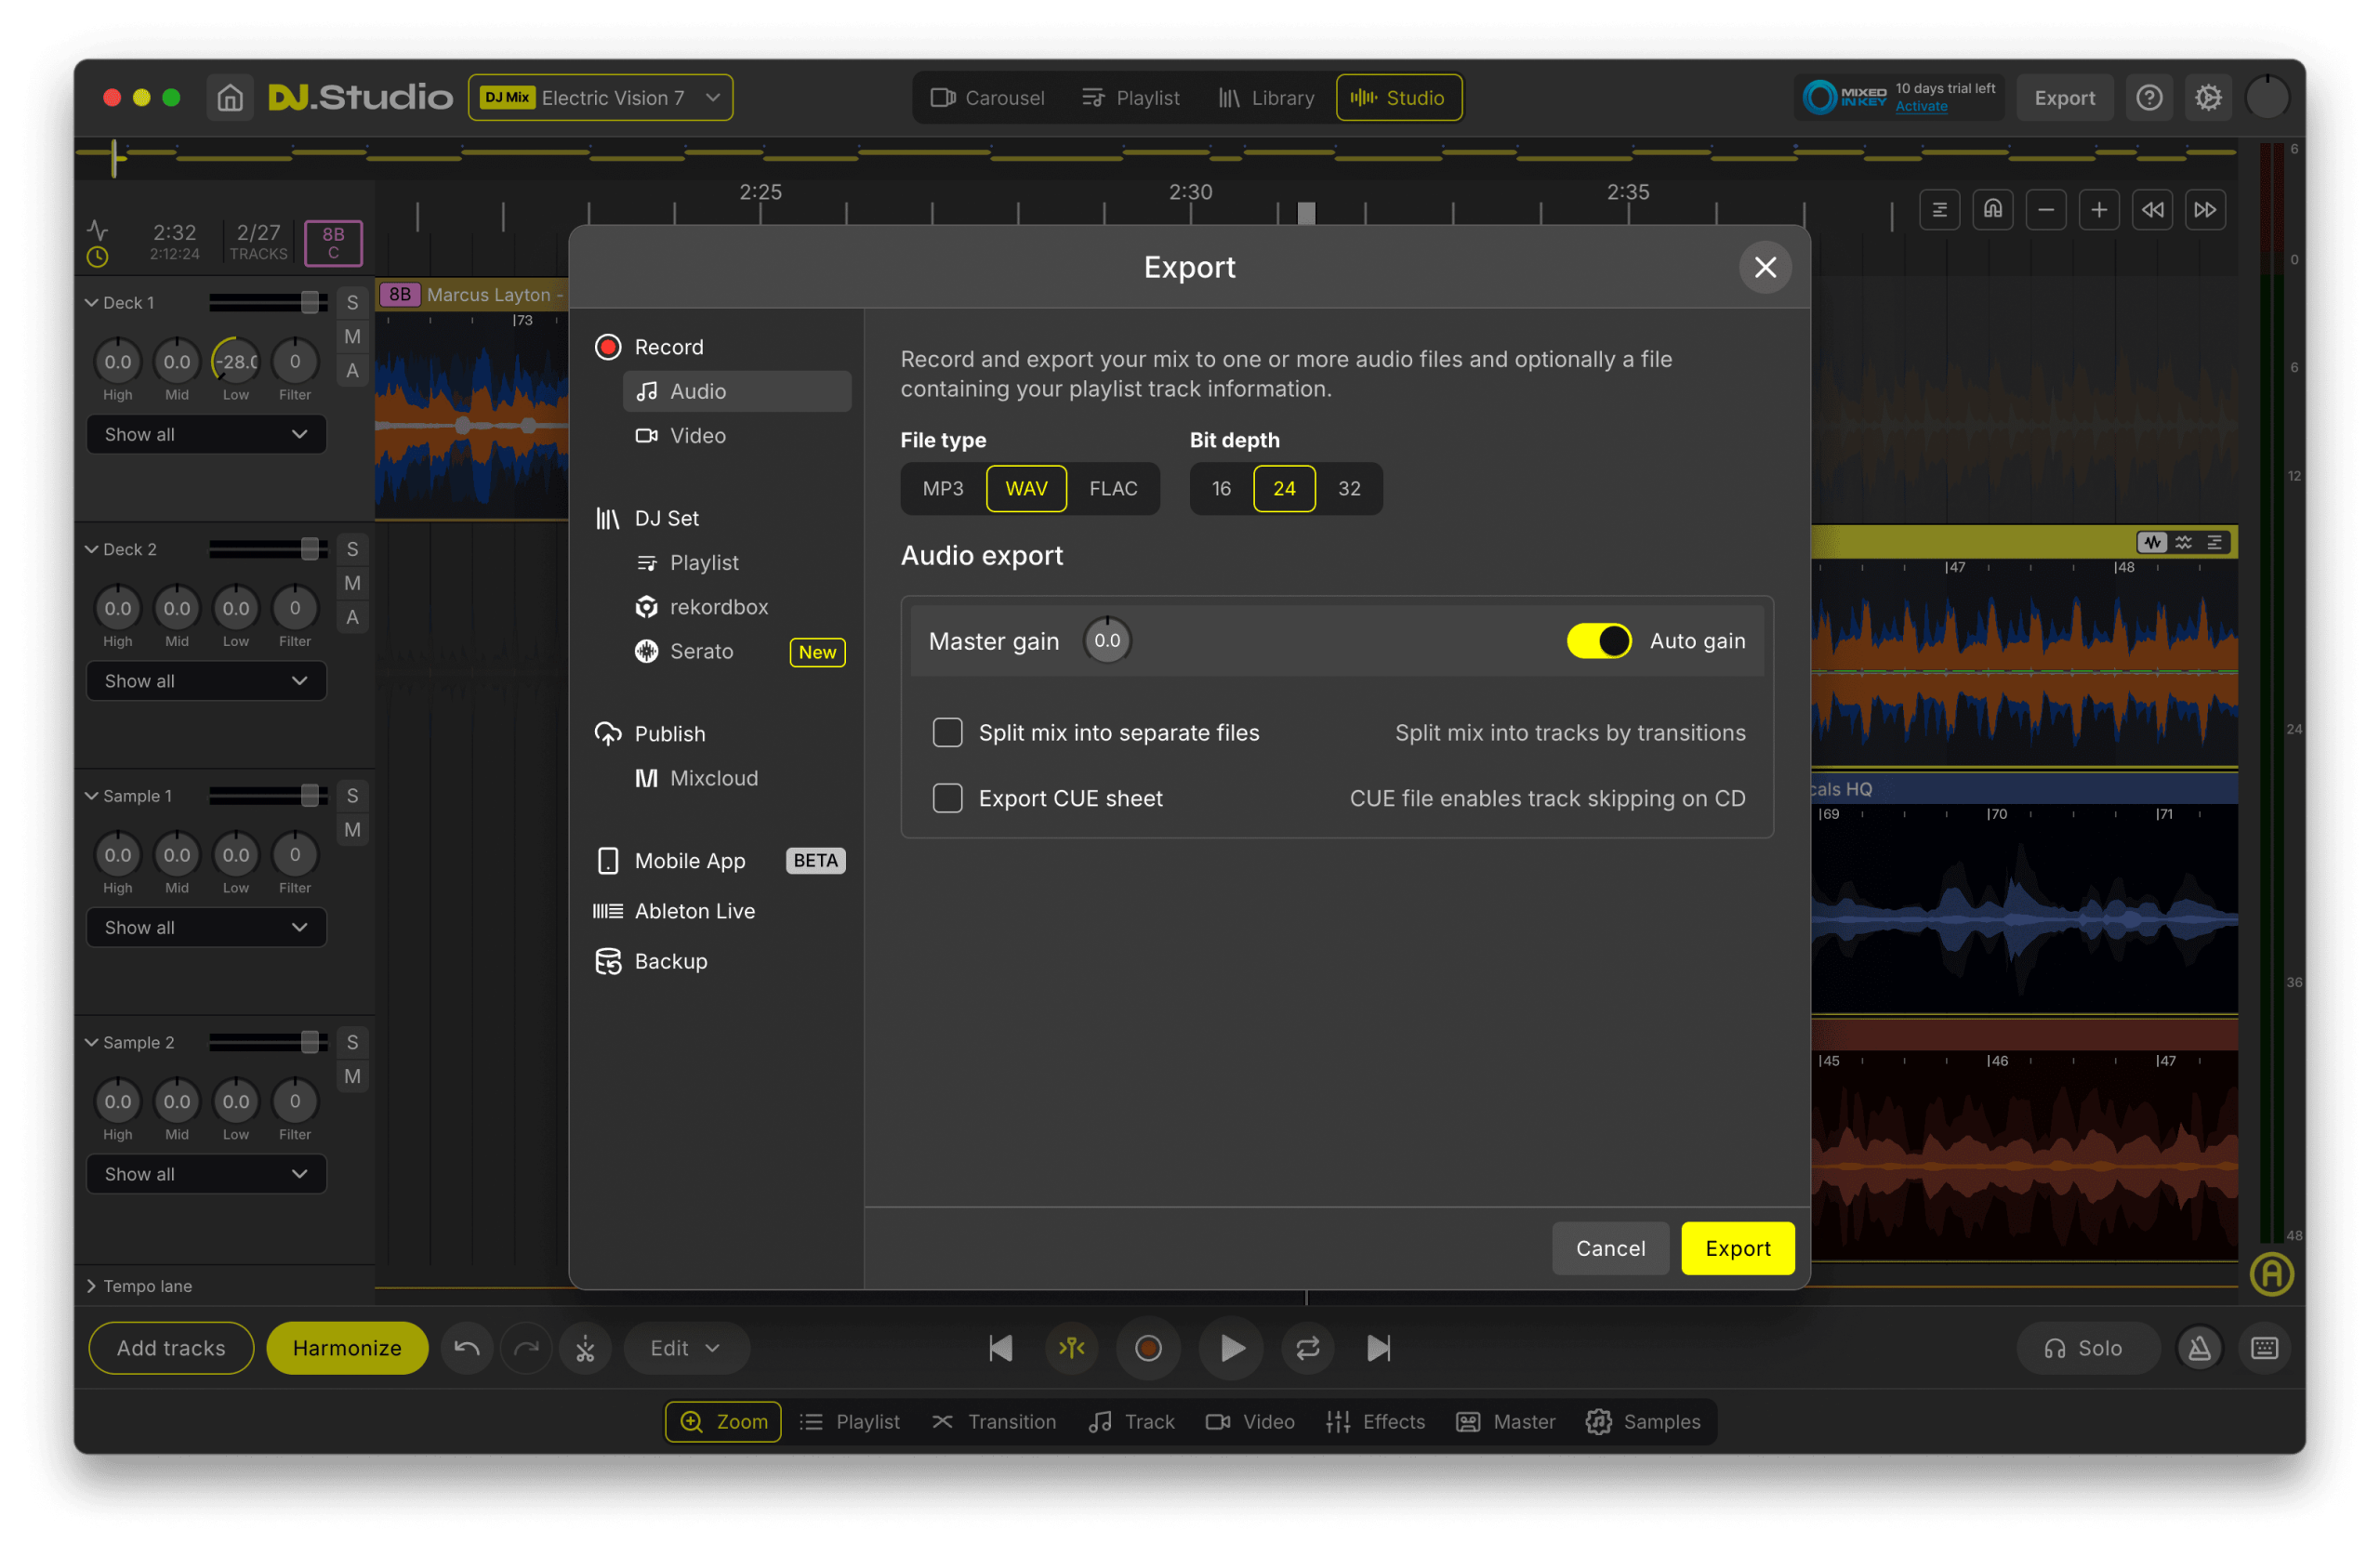This screenshot has width=2380, height=1543.
Task: Skip to next track icon
Action: click(x=1378, y=1348)
